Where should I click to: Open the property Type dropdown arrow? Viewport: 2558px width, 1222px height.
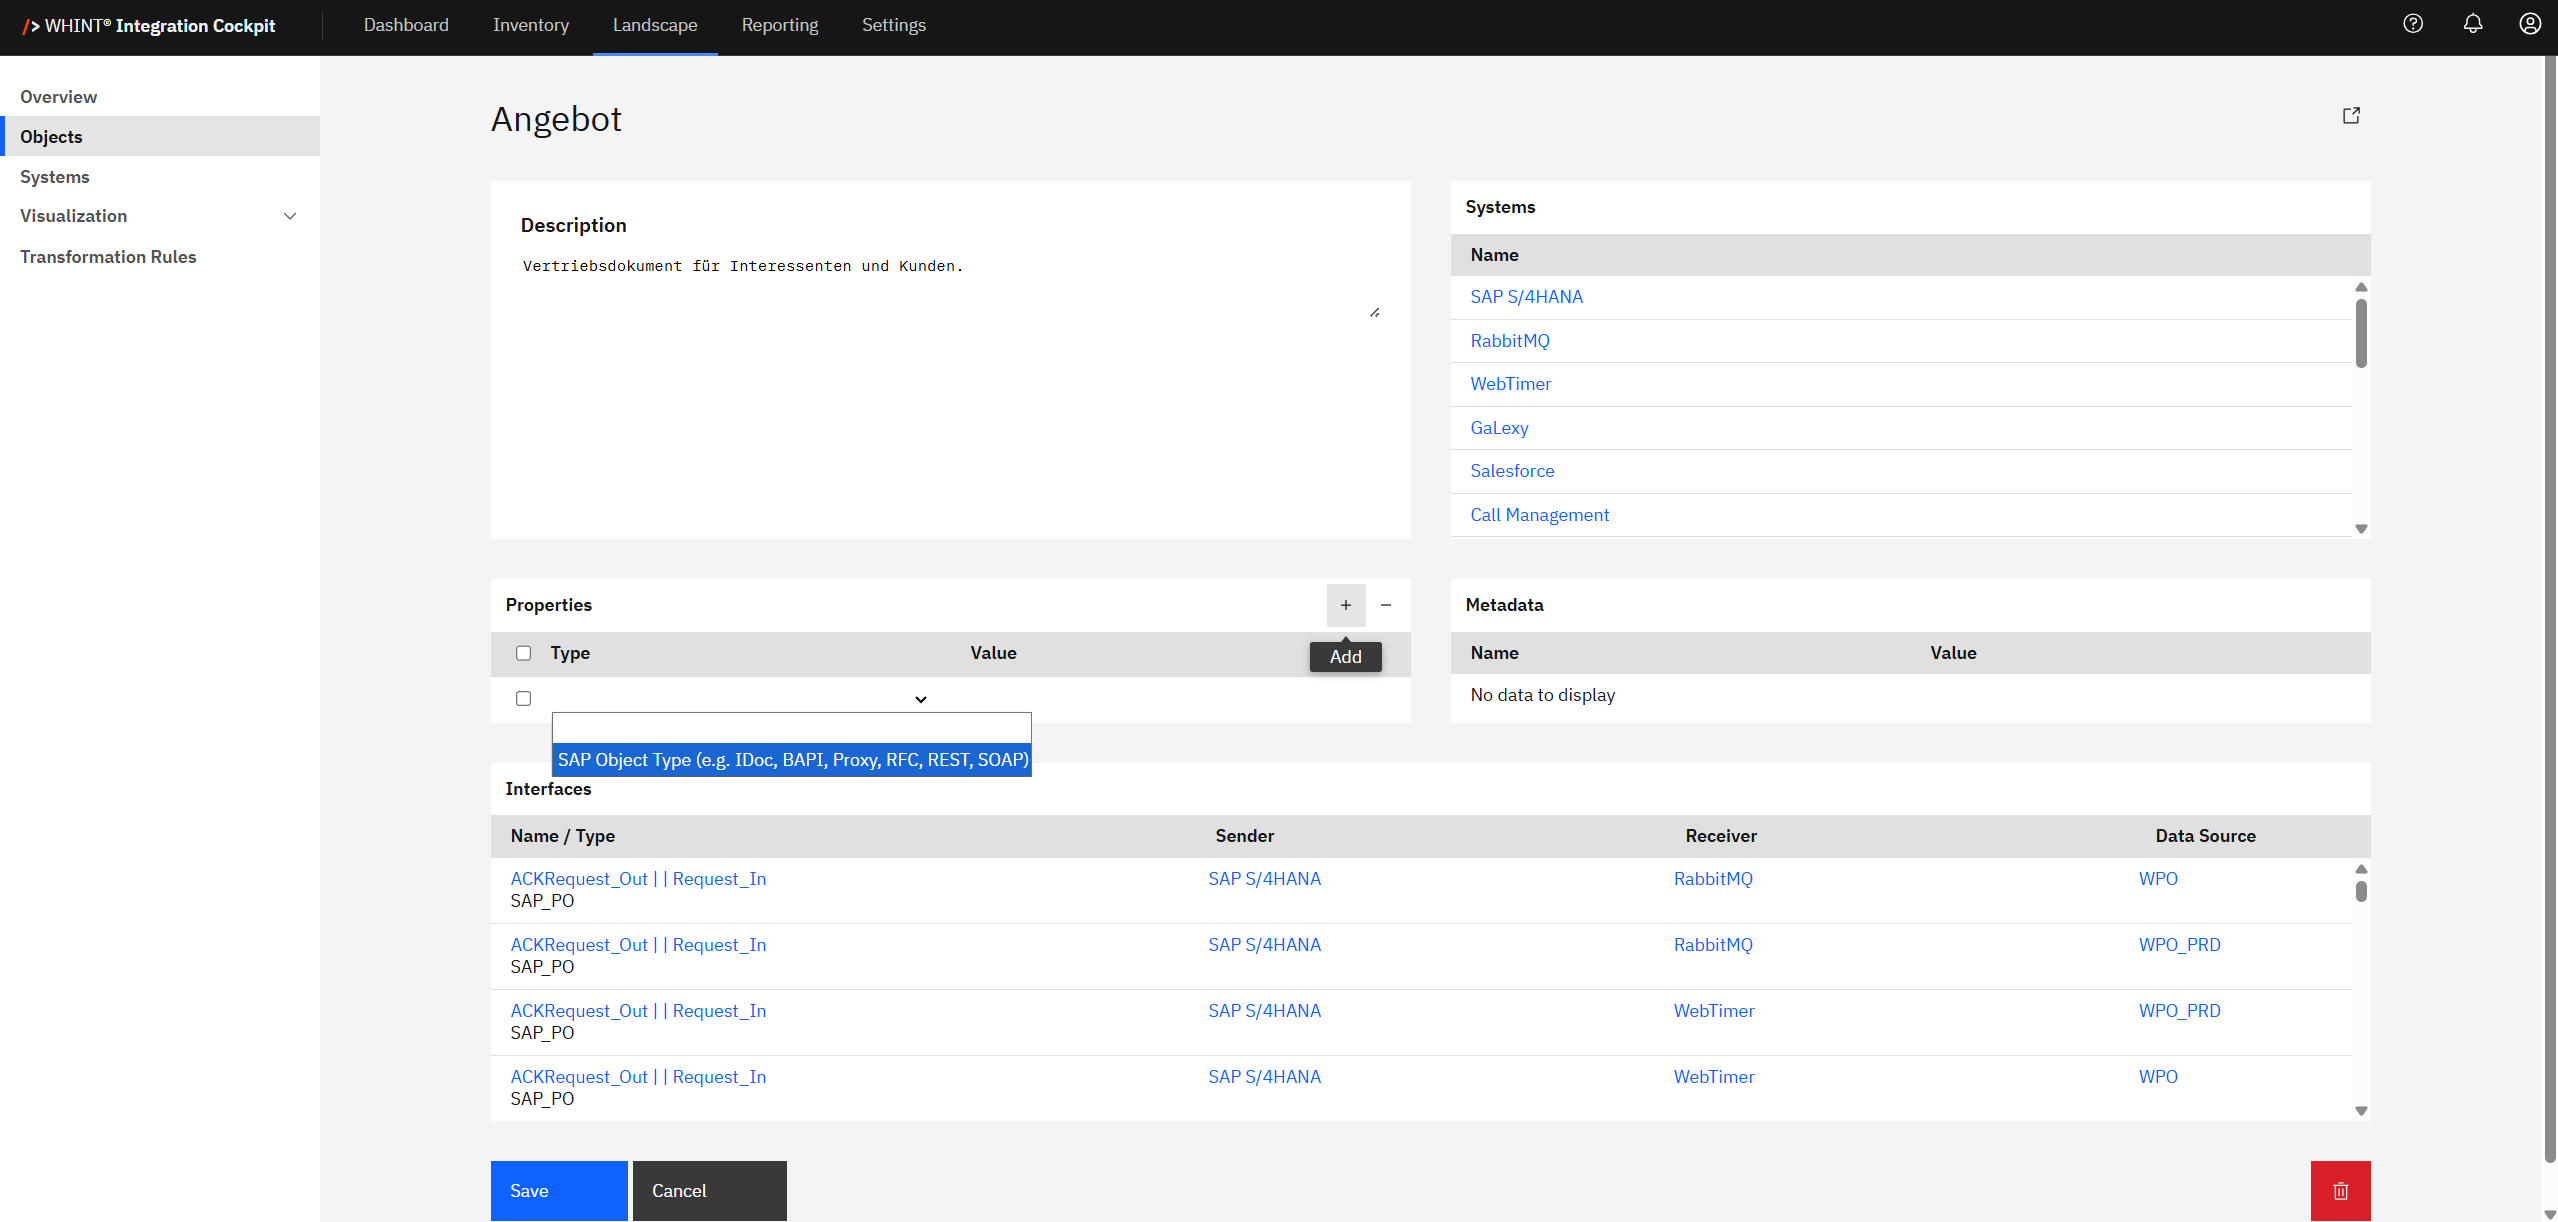point(920,699)
